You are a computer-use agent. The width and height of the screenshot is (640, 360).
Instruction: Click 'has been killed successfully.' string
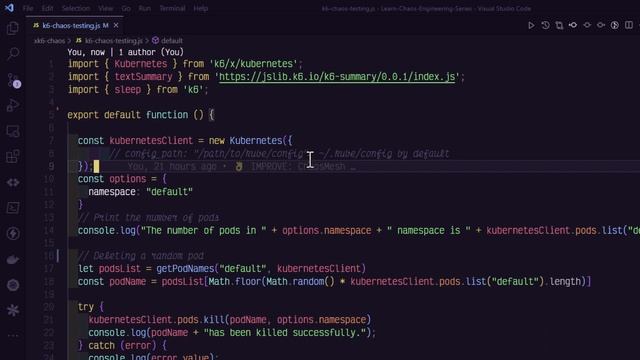pyautogui.click(x=284, y=333)
